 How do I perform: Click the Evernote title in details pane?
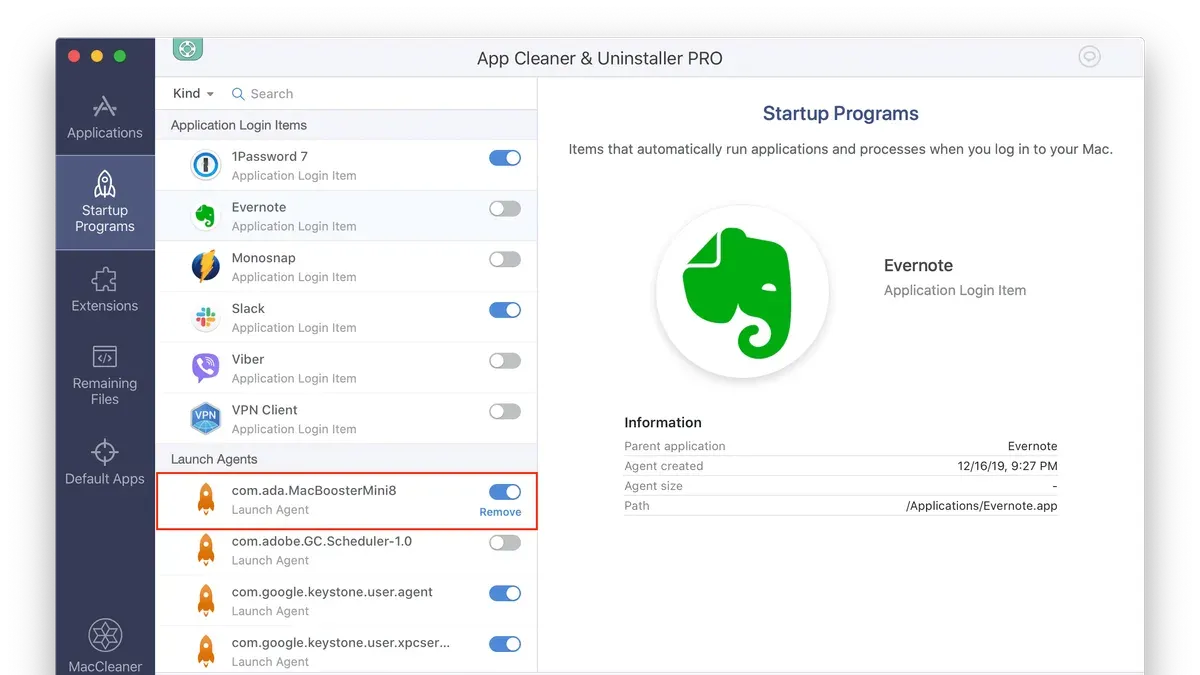(918, 266)
